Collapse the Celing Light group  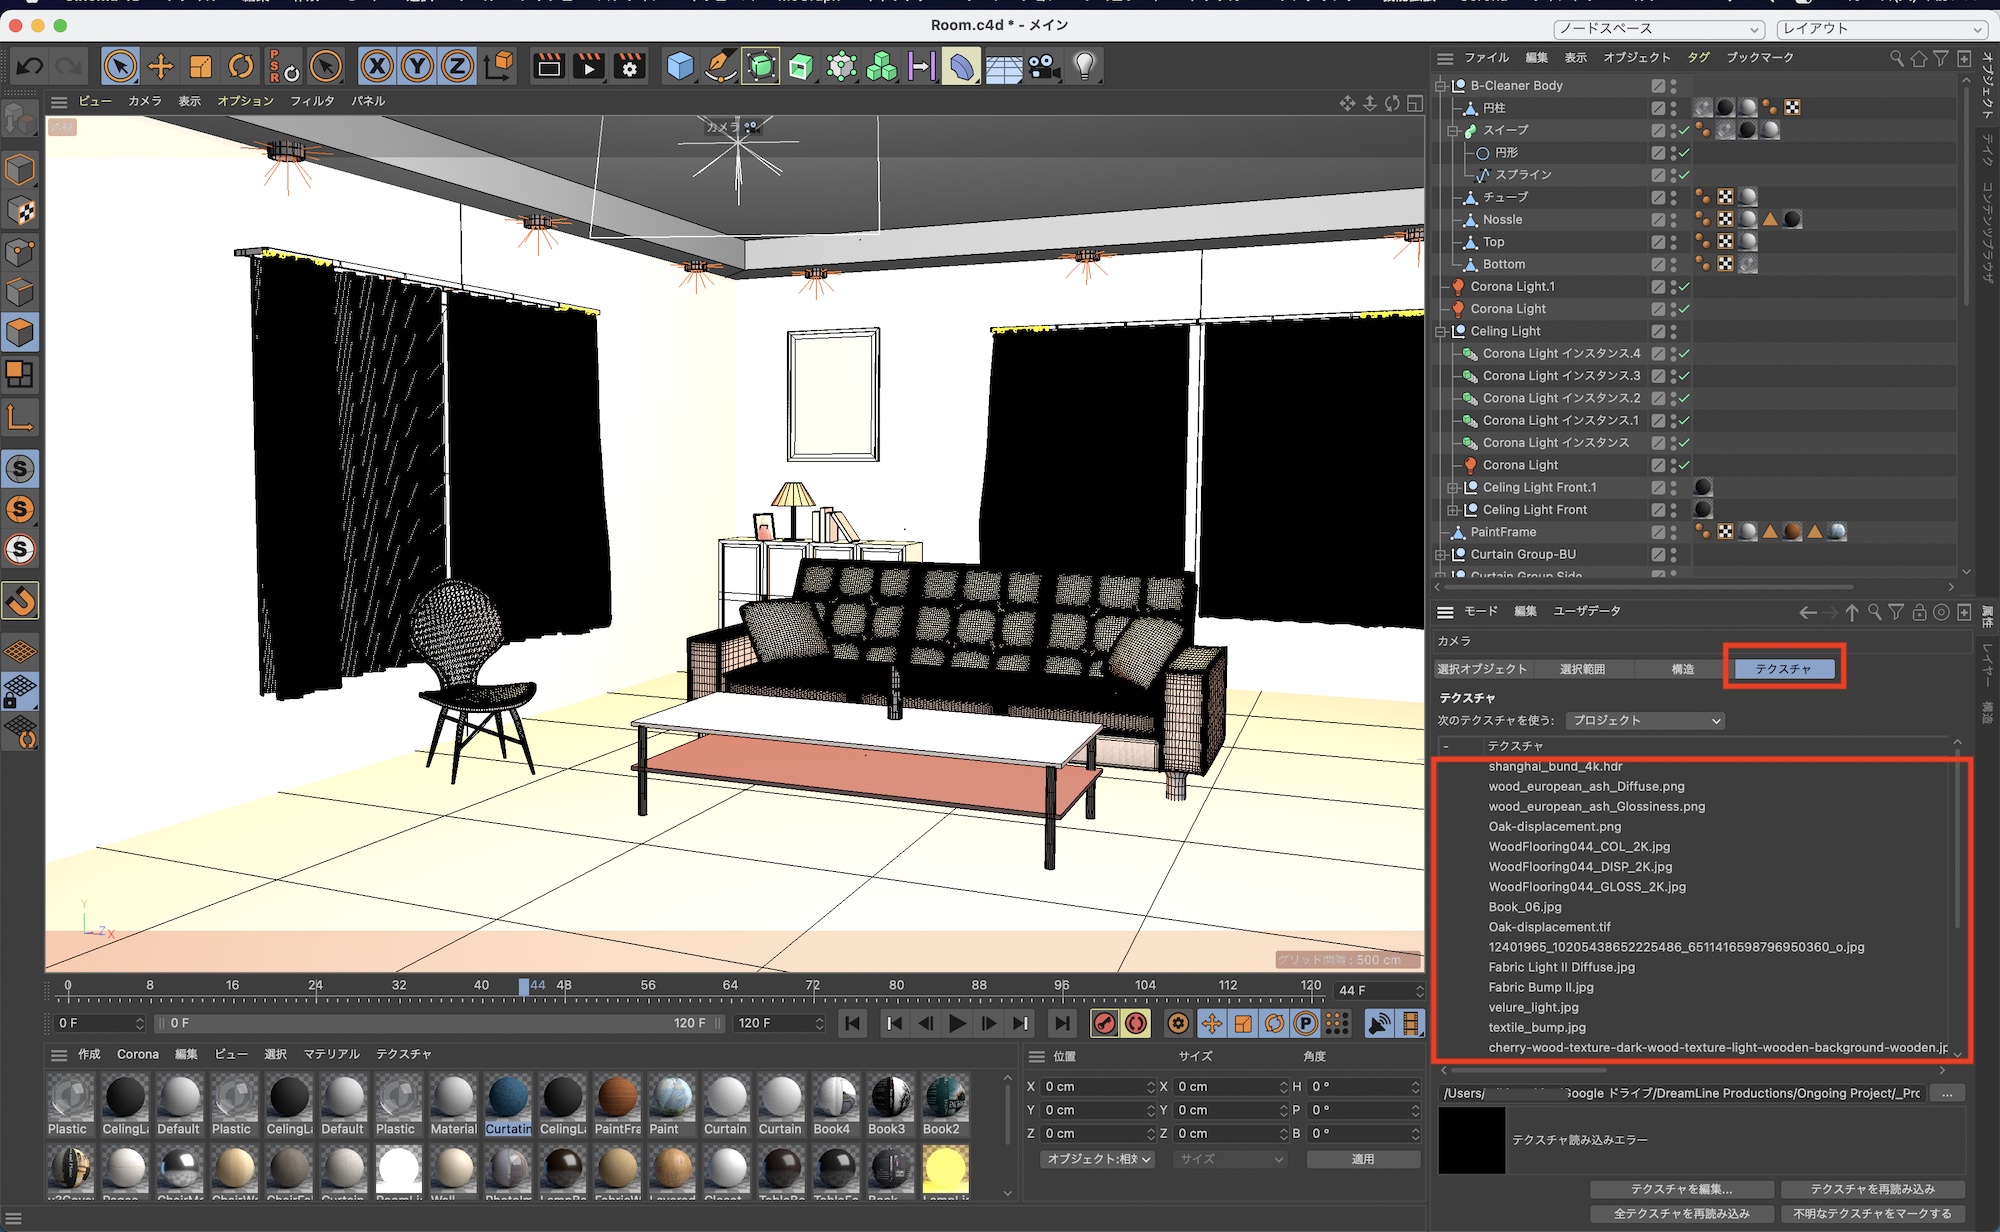(x=1441, y=332)
